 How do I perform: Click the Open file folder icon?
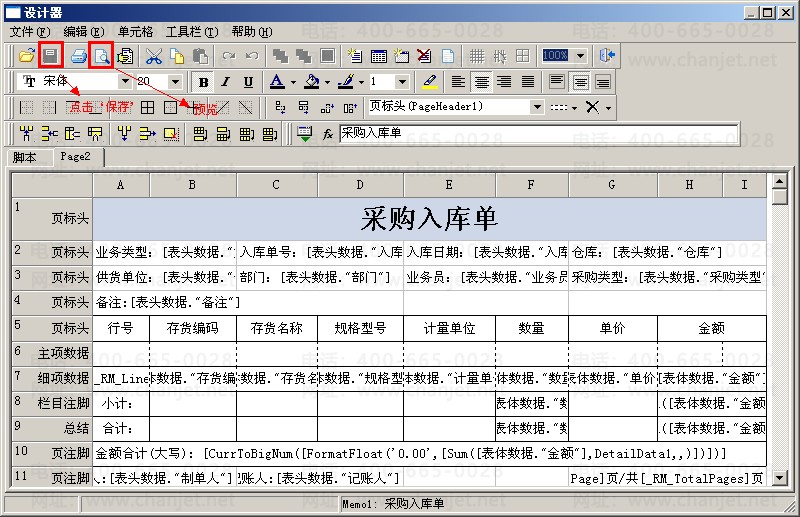pyautogui.click(x=27, y=55)
